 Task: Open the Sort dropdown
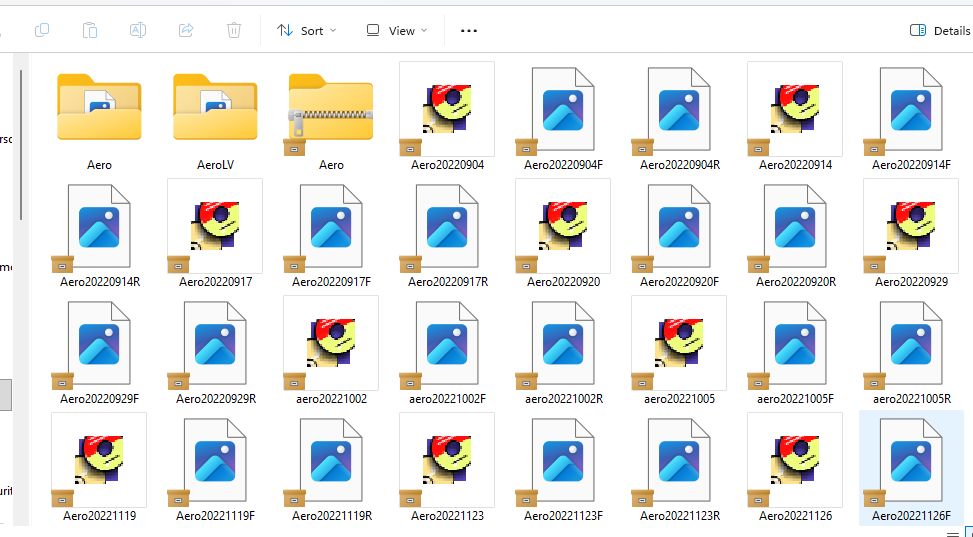tap(307, 30)
